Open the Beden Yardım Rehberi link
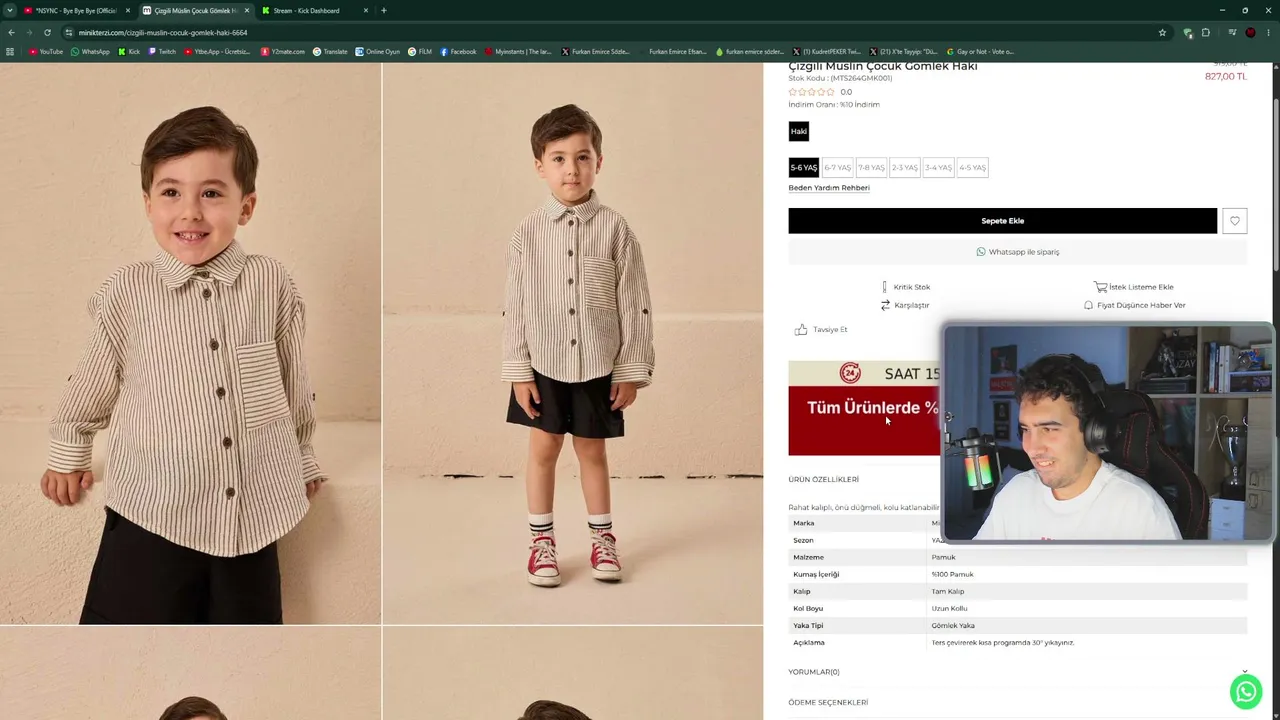 tap(829, 188)
